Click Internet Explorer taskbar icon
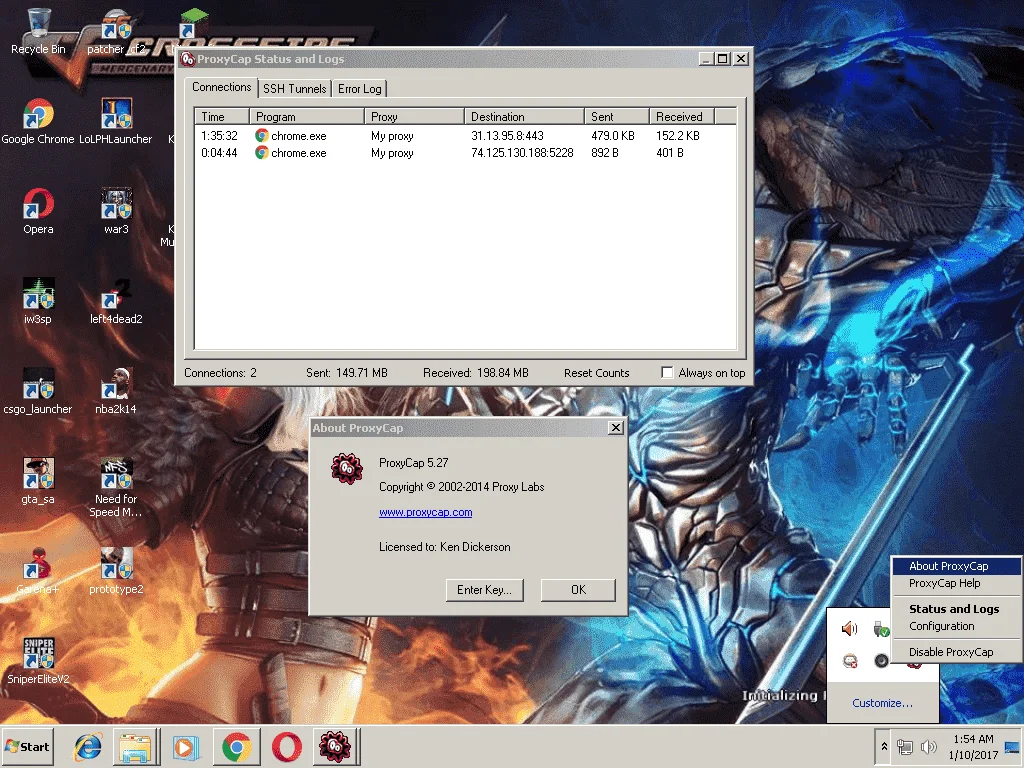1024x768 pixels. coord(88,746)
